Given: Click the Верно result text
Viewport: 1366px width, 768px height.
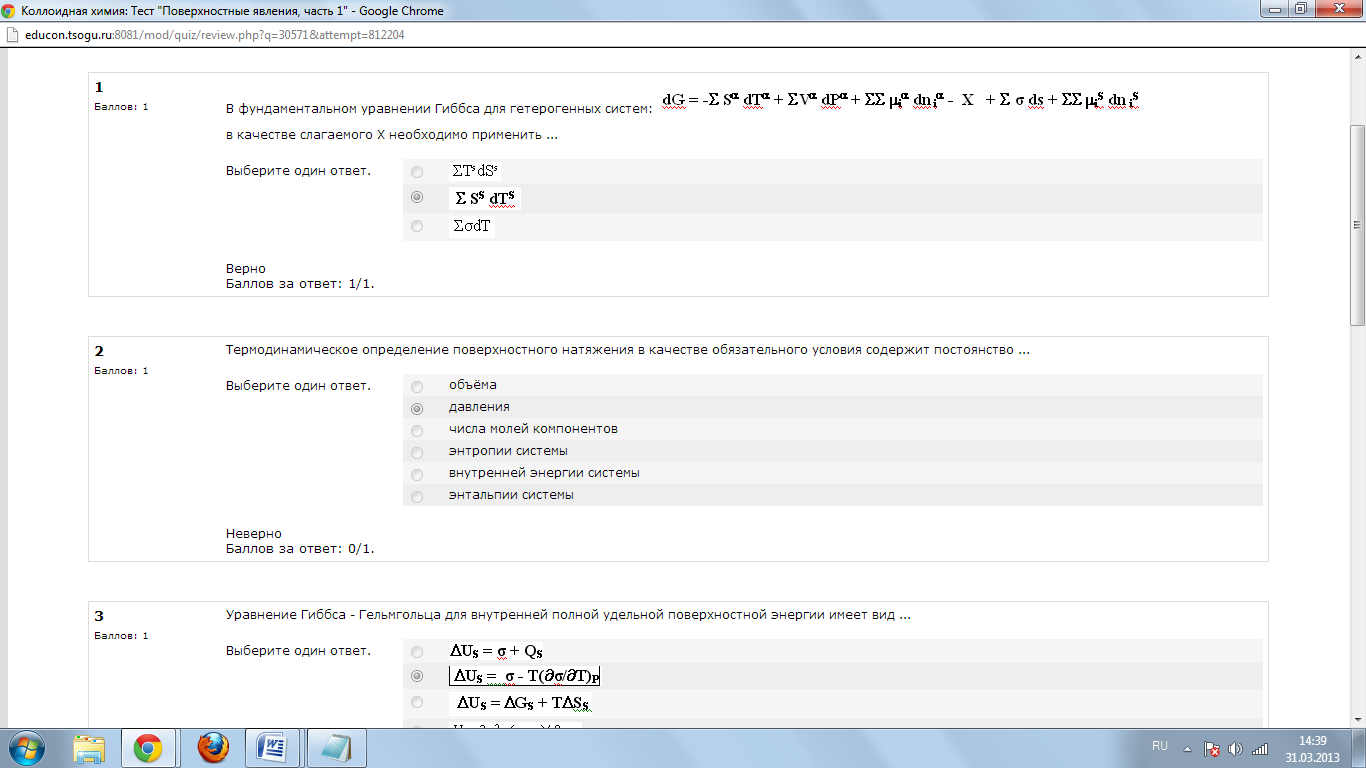Looking at the screenshot, I should pyautogui.click(x=246, y=269).
